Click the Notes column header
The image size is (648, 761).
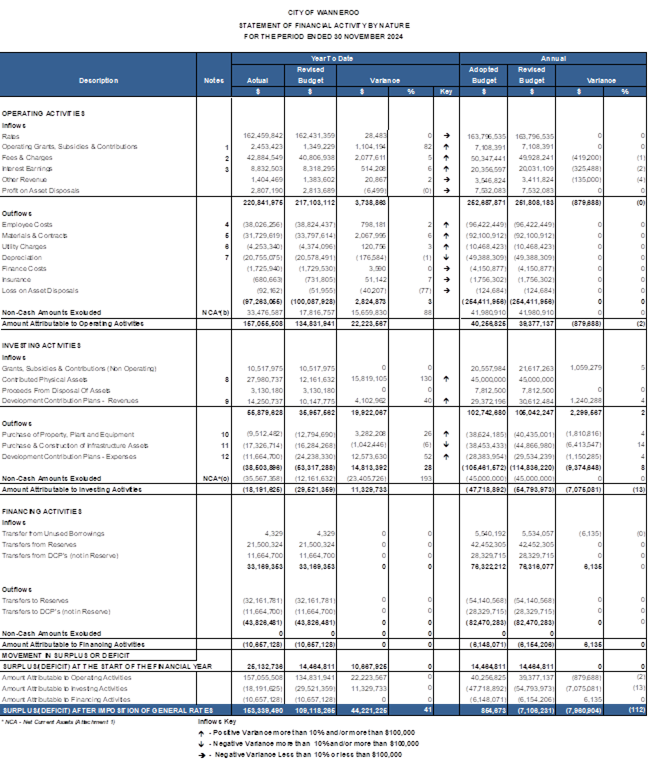(x=213, y=80)
